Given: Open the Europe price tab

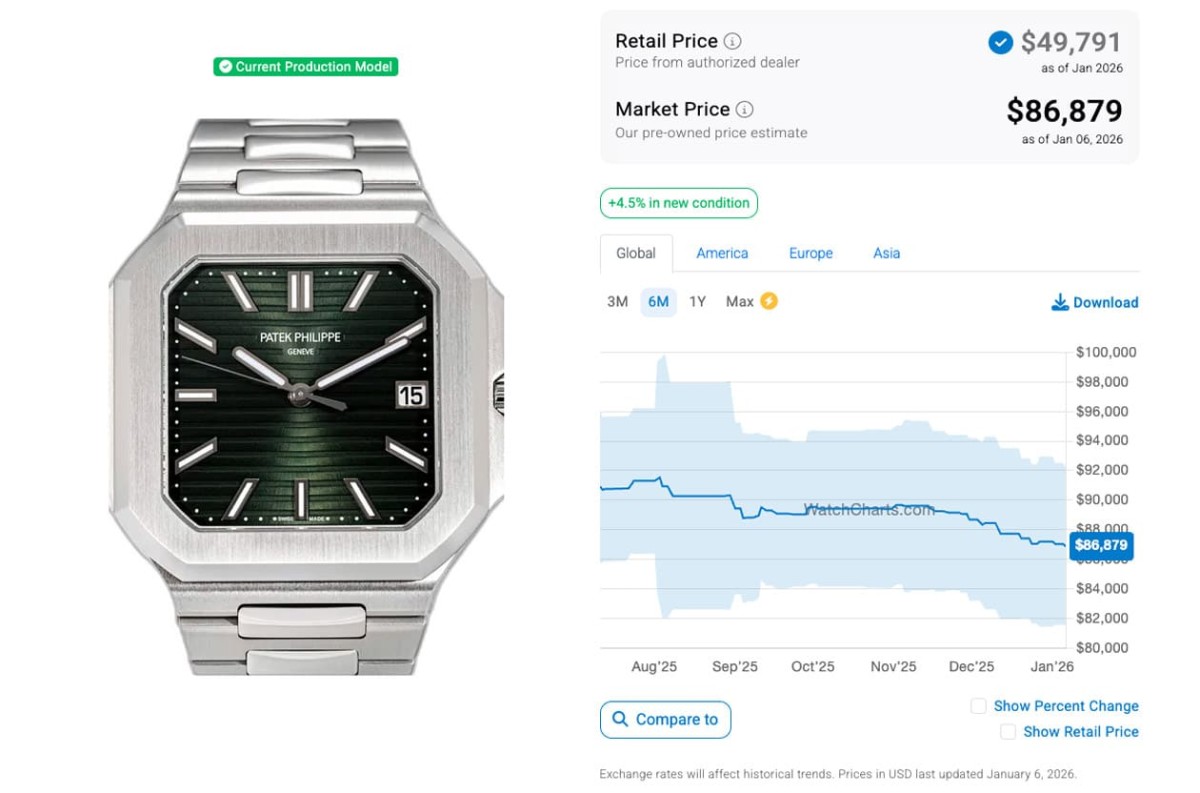Looking at the screenshot, I should [x=810, y=253].
